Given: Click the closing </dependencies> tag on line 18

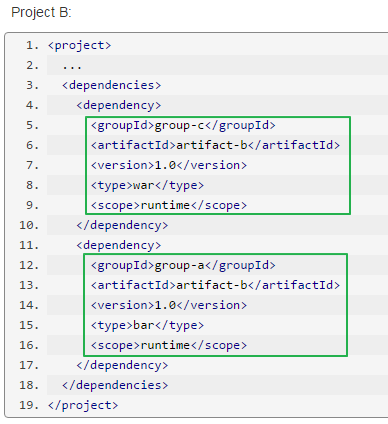Looking at the screenshot, I should tap(115, 385).
